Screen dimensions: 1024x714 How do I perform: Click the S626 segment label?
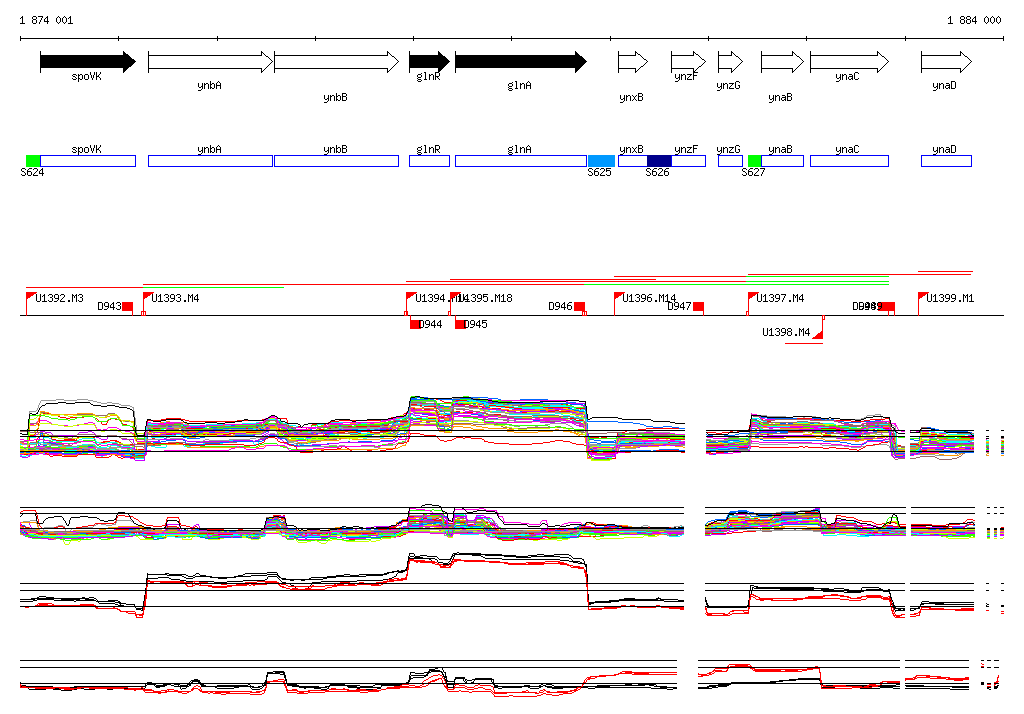[x=657, y=172]
